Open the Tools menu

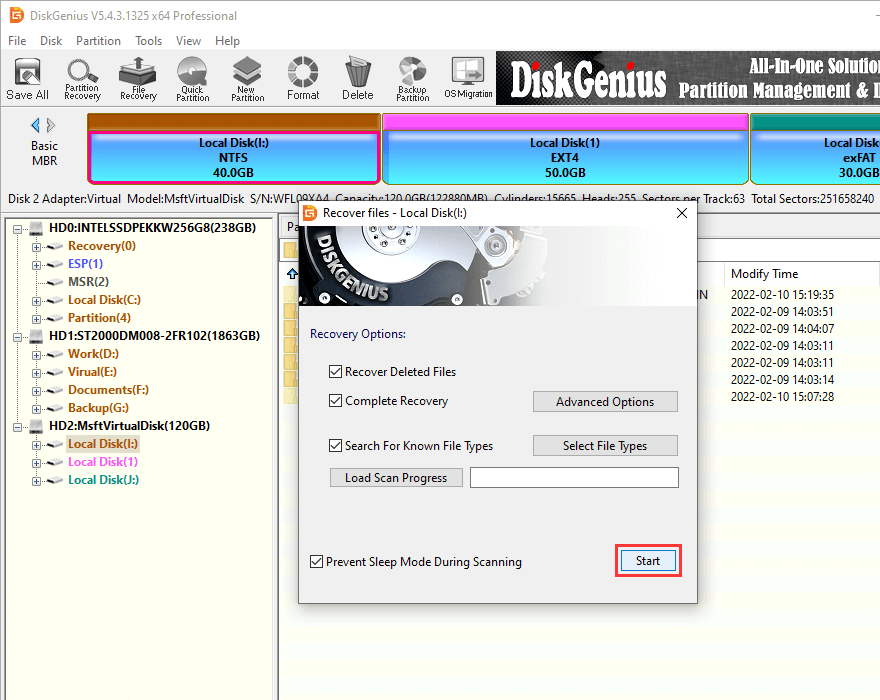point(149,41)
